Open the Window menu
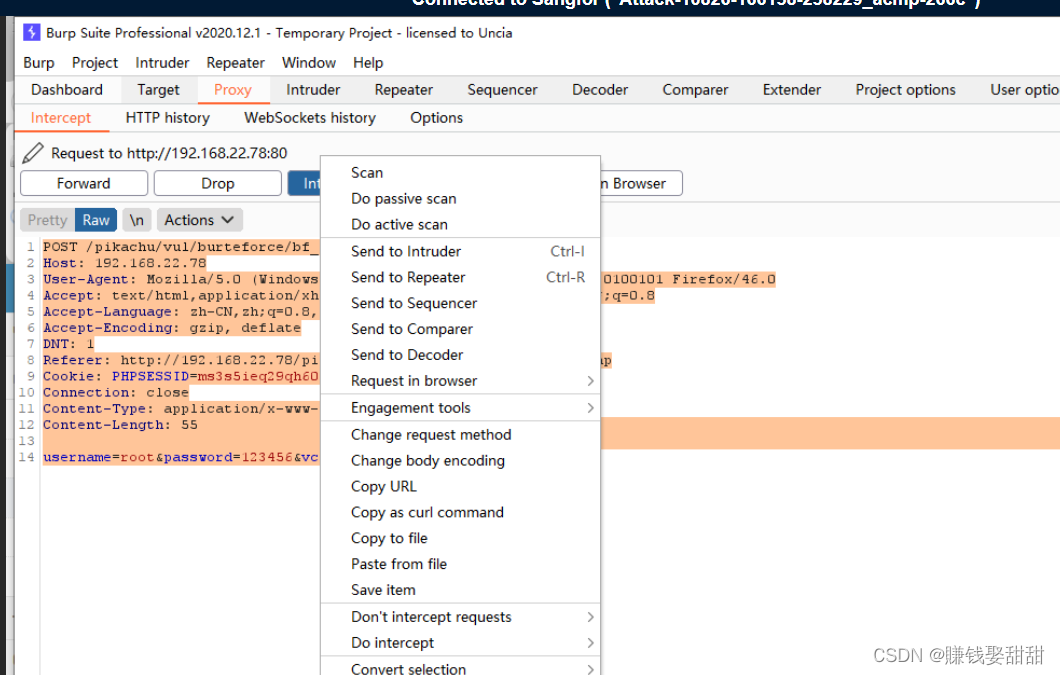 pos(309,63)
